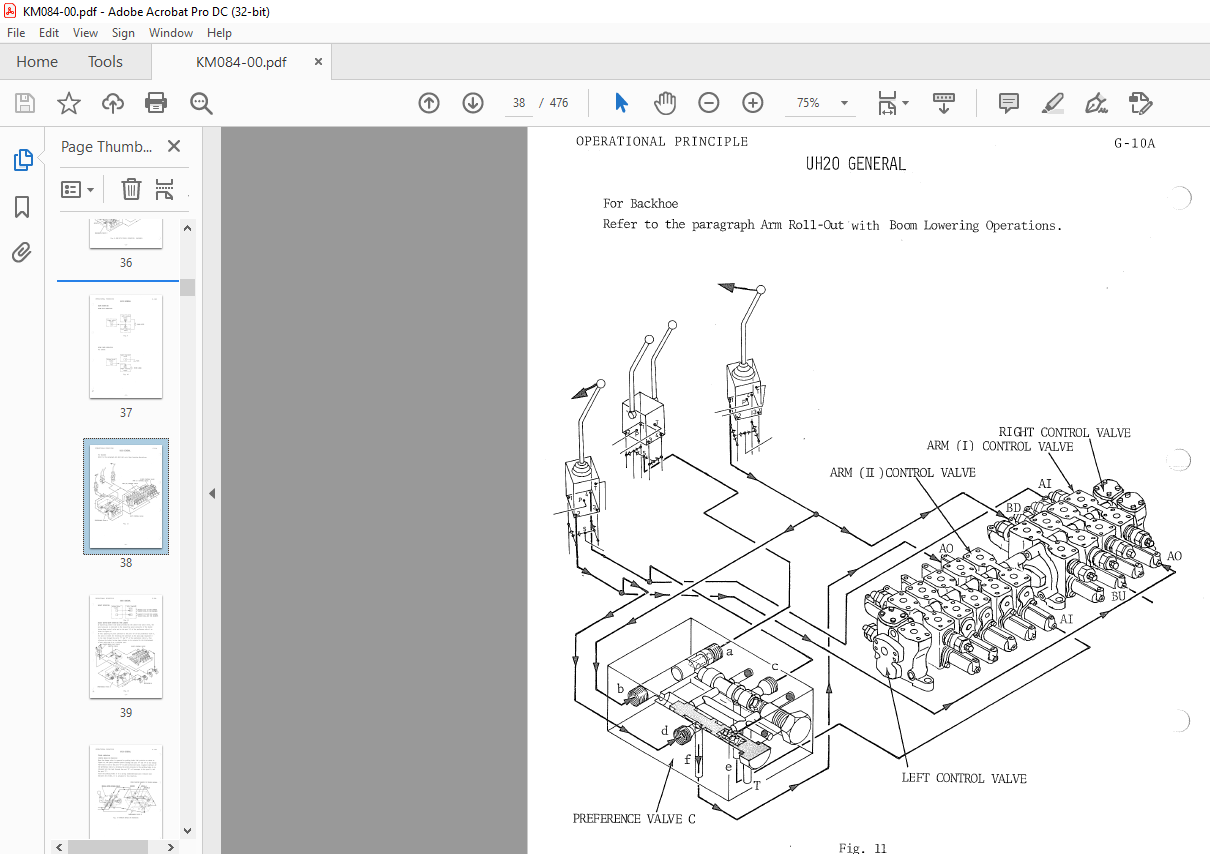The height and width of the screenshot is (854, 1210).
Task: Select page 37 thumbnail
Action: click(126, 346)
